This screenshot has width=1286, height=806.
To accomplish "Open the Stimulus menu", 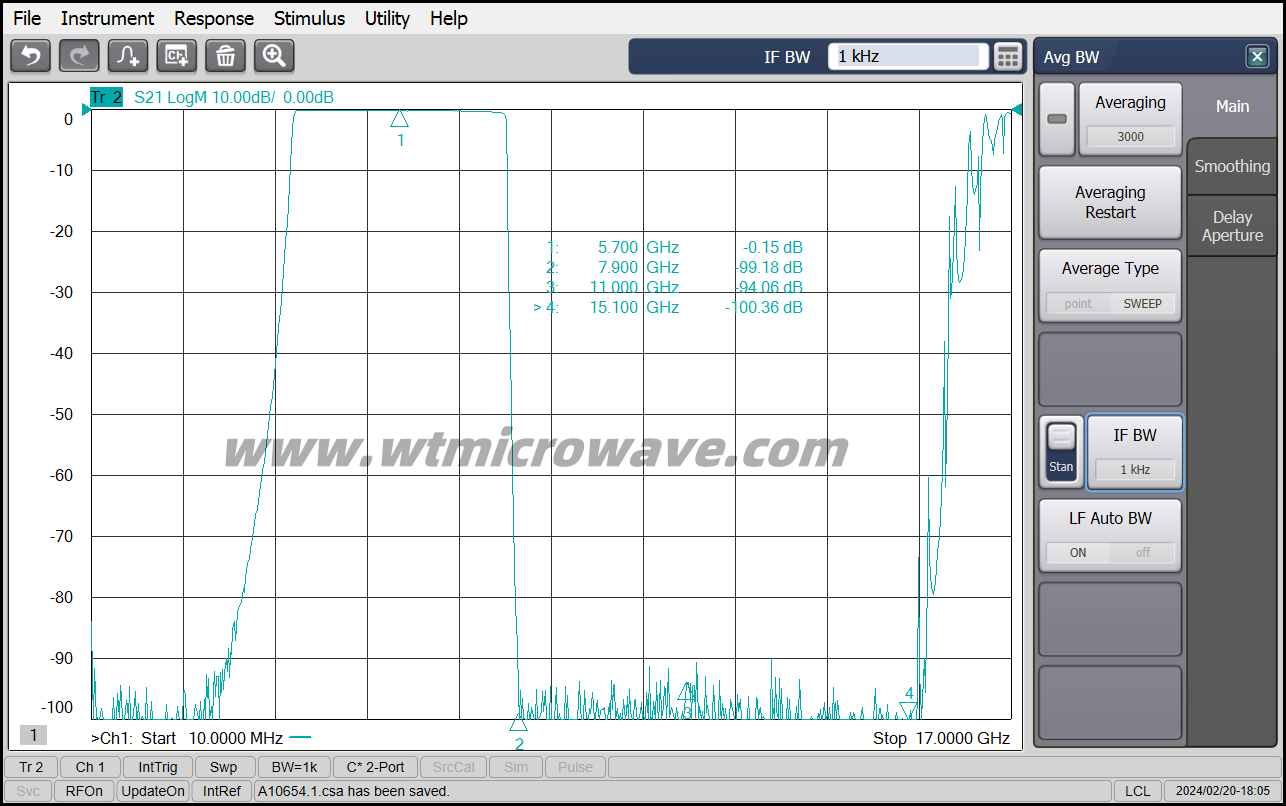I will coord(309,18).
